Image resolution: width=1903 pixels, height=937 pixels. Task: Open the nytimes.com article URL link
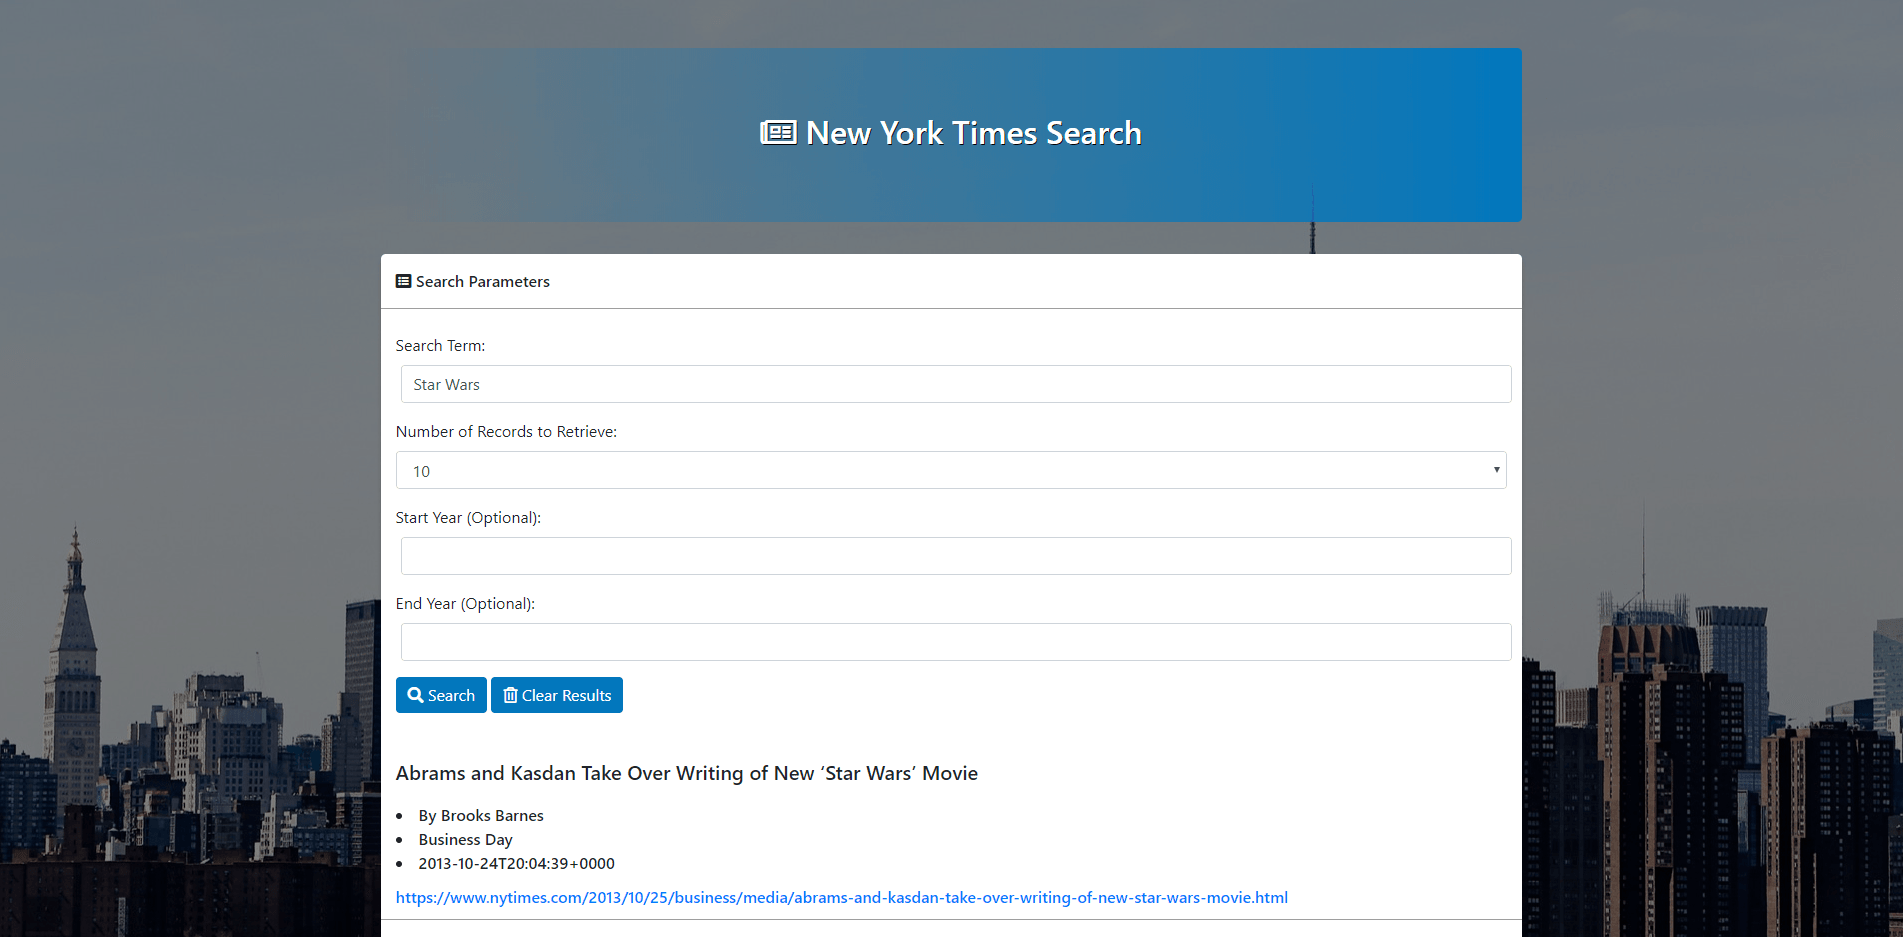point(841,897)
